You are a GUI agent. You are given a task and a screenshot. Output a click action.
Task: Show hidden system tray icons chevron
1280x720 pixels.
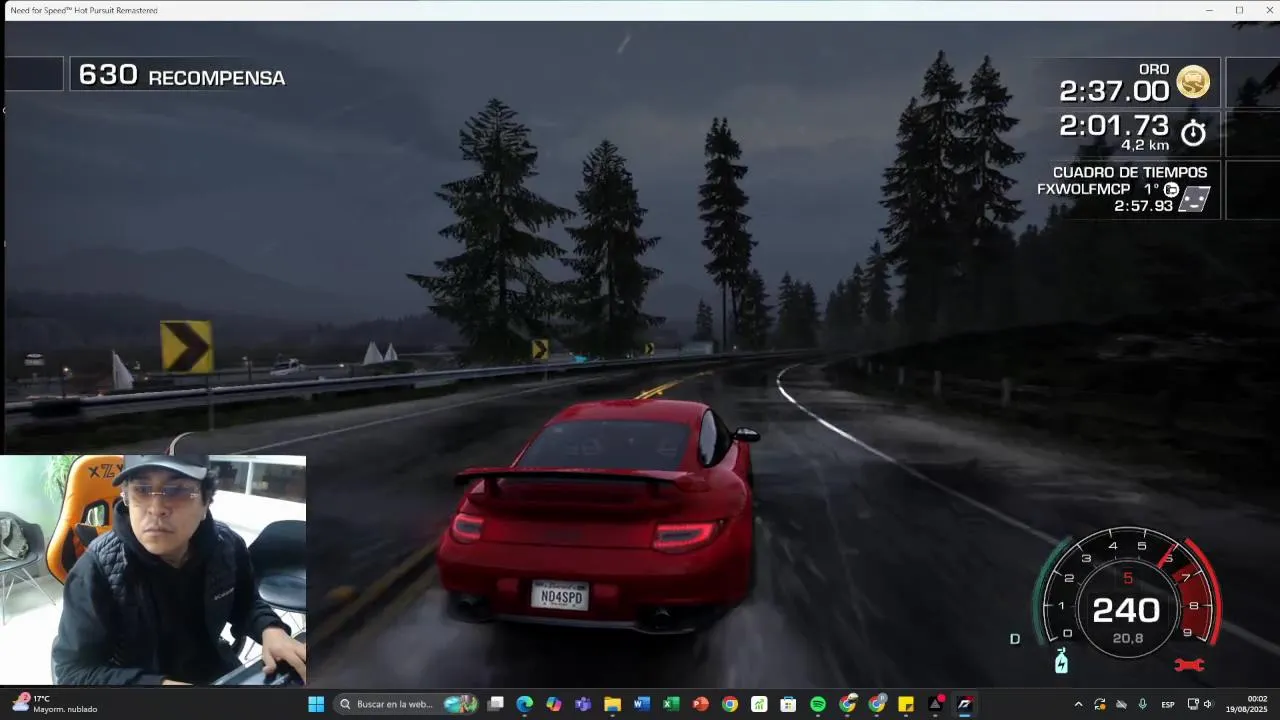click(1078, 704)
